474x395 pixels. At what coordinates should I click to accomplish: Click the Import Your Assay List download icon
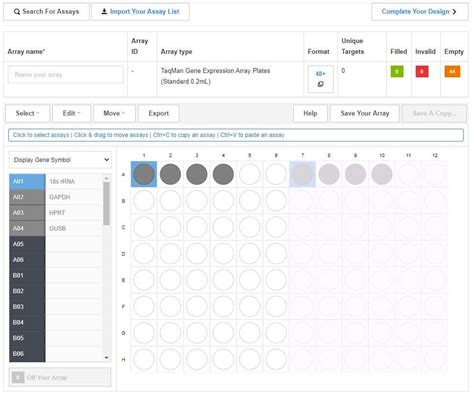point(104,11)
